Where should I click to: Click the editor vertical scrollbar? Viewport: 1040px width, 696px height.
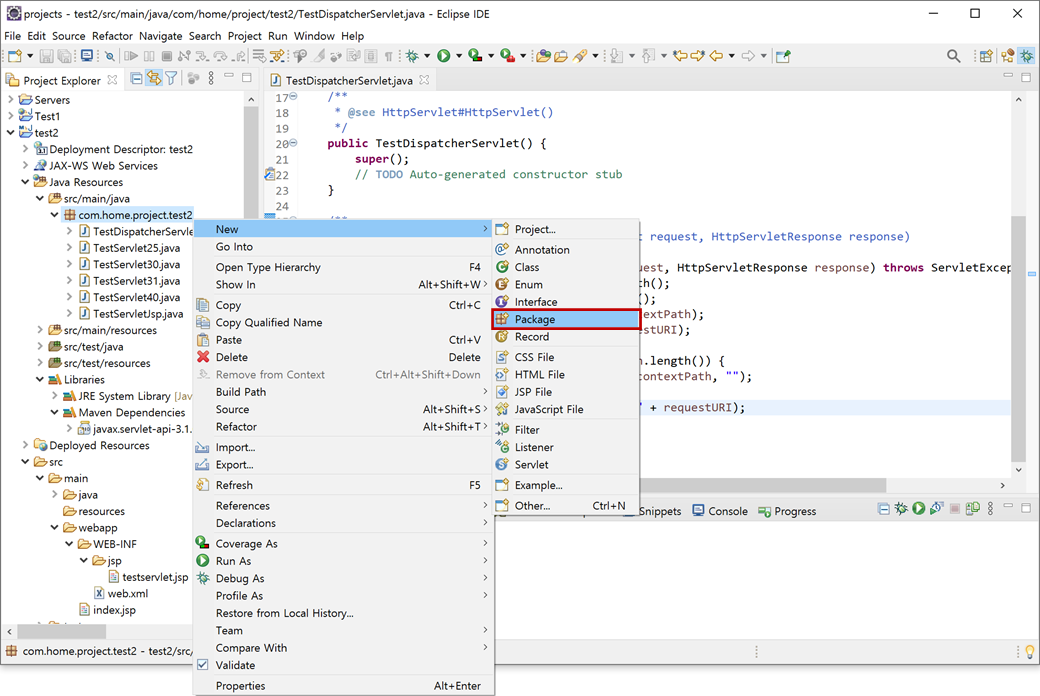point(1018,338)
